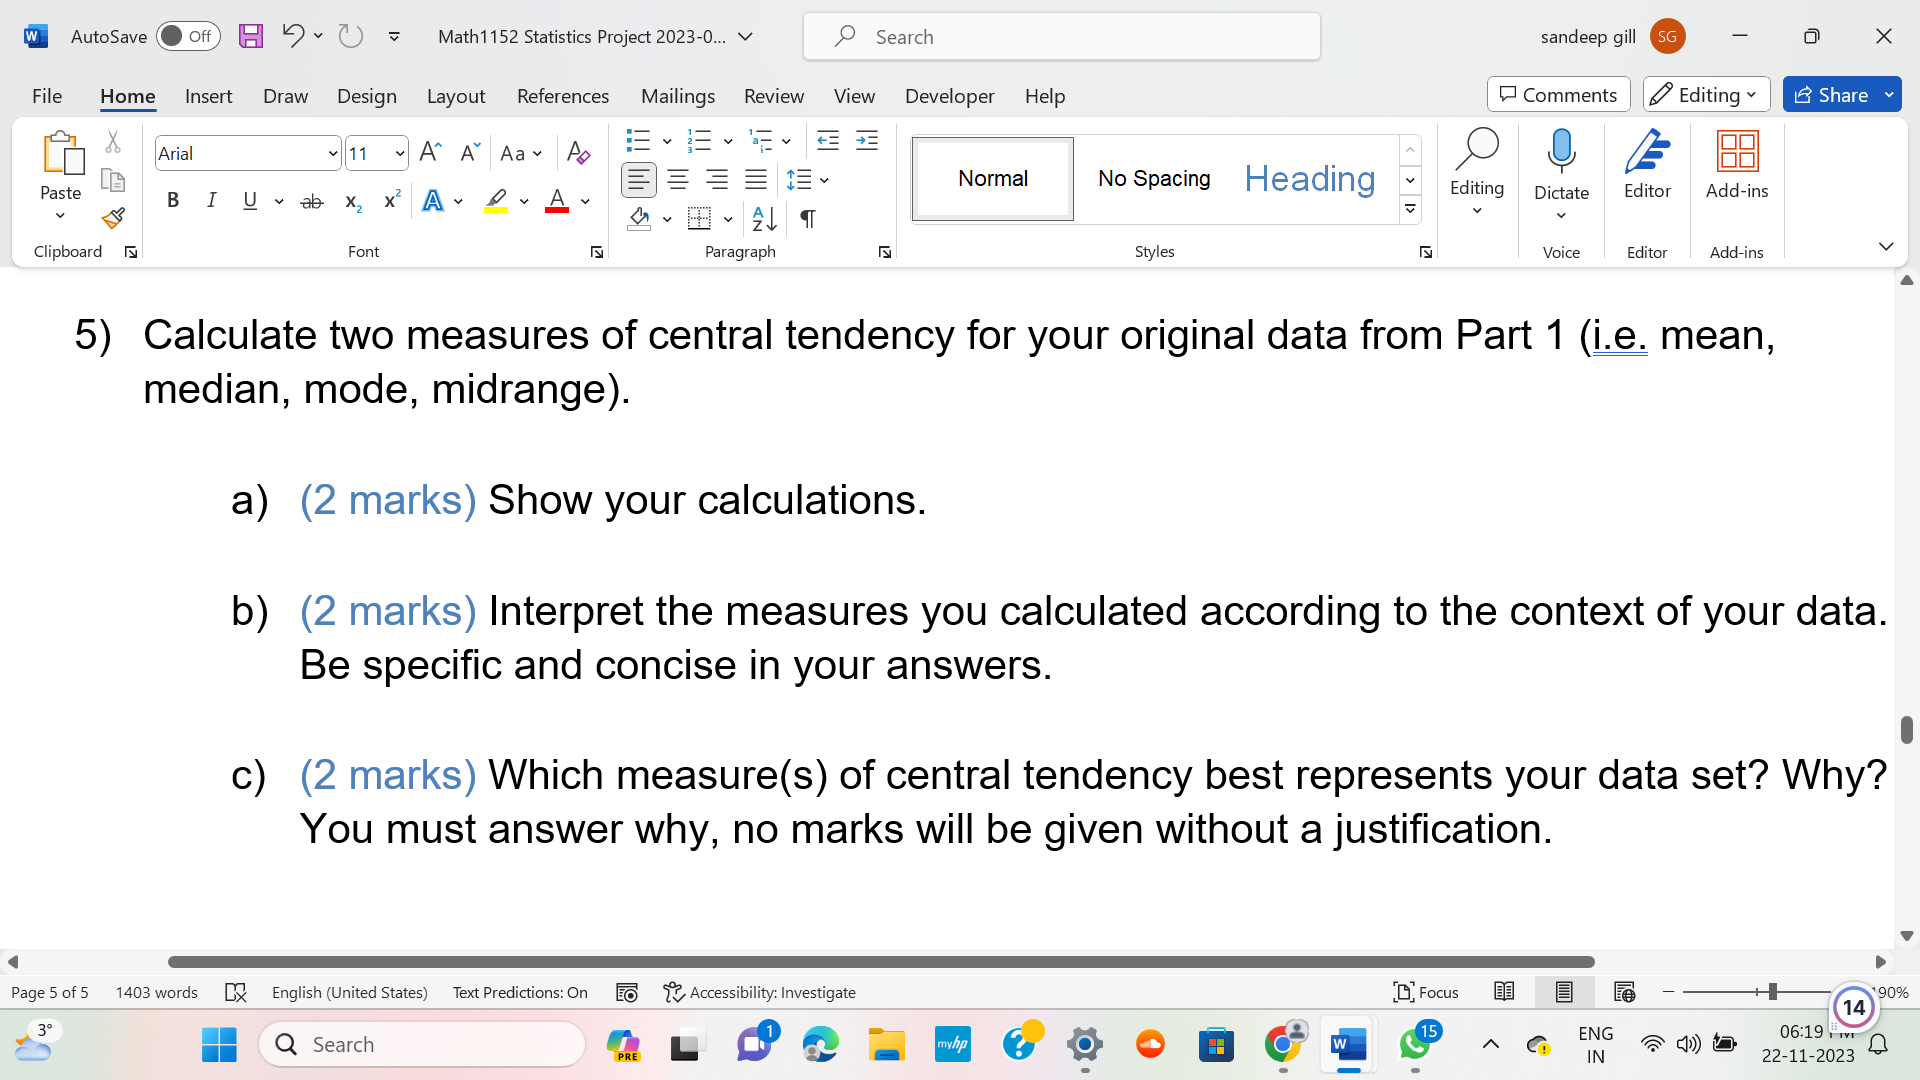1920x1080 pixels.
Task: Toggle underline formatting
Action: pos(249,201)
